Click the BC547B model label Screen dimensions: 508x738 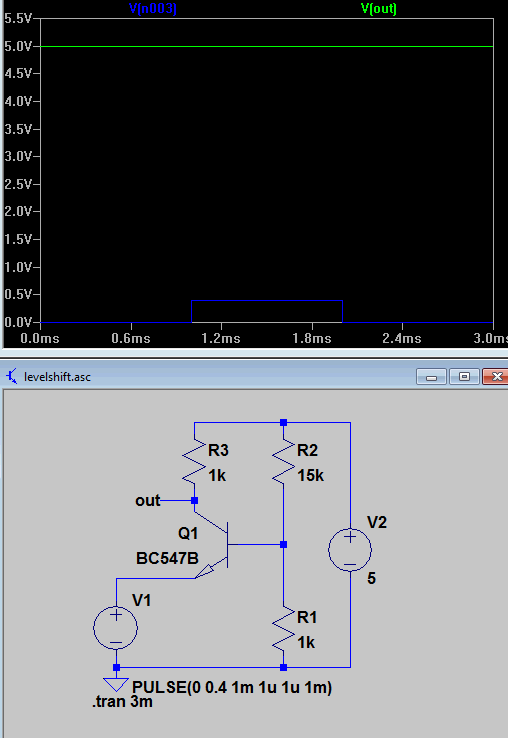167,558
